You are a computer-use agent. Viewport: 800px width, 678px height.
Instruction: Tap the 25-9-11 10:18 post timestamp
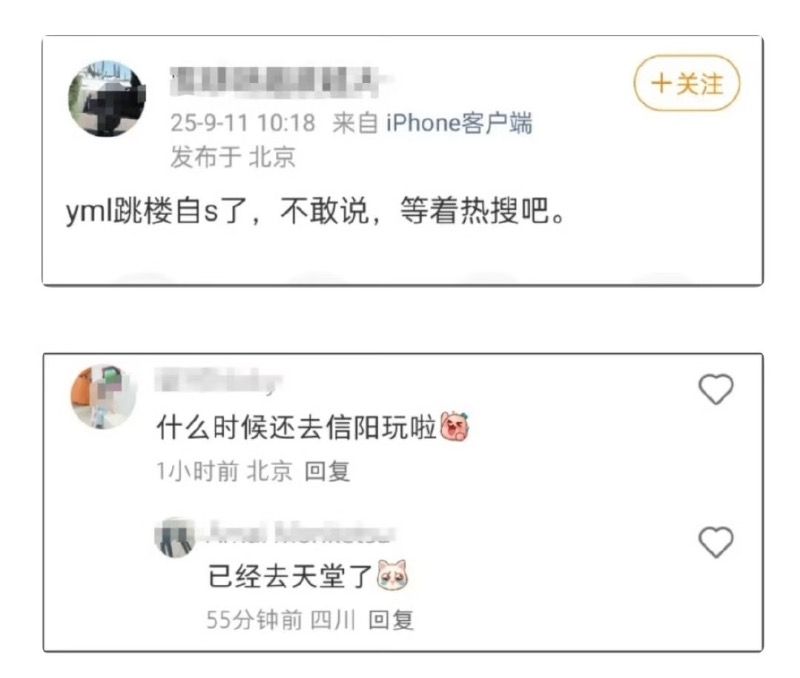coord(243,123)
